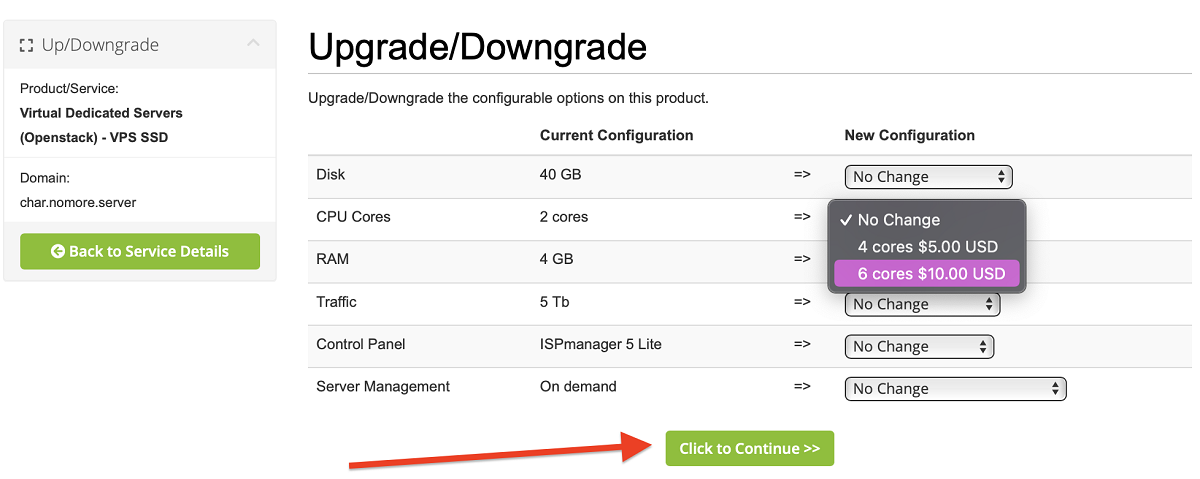Click the "Current Configuration" column header
This screenshot has height=479, width=1200.
[x=616, y=135]
